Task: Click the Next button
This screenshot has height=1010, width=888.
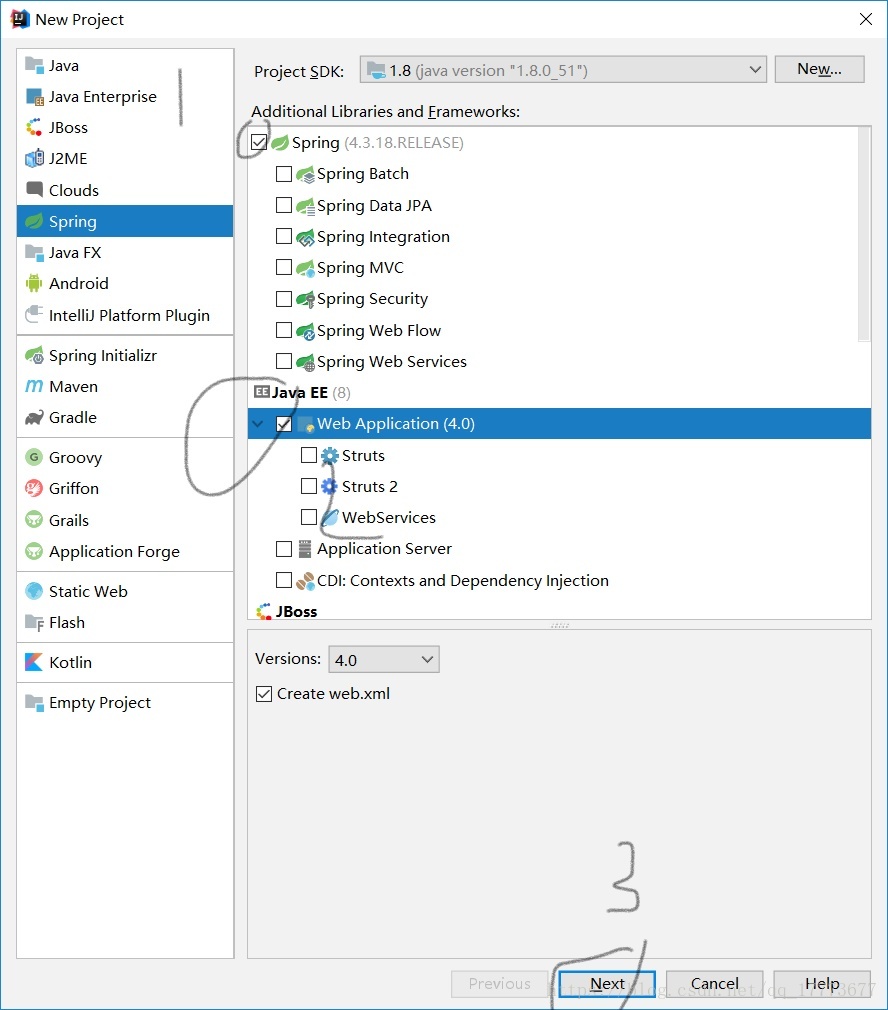Action: point(607,984)
